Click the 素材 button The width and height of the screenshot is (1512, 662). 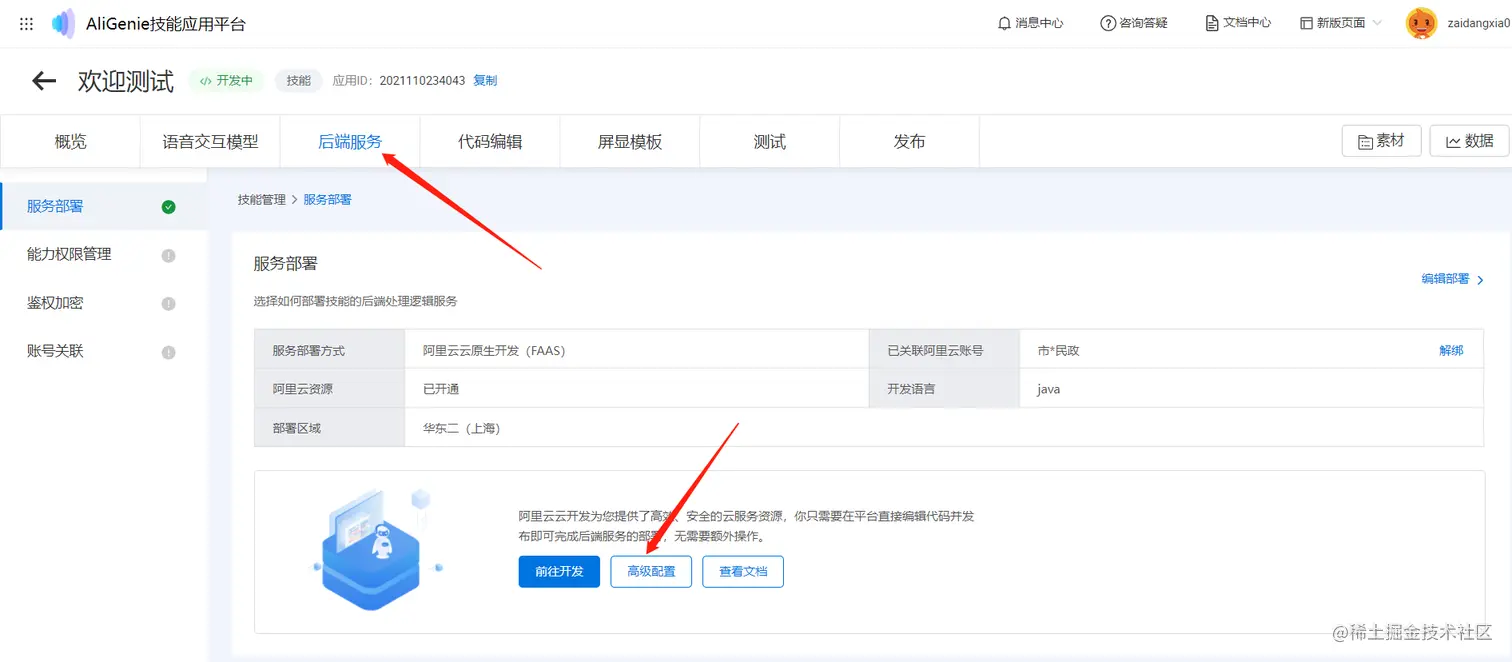pos(1381,141)
